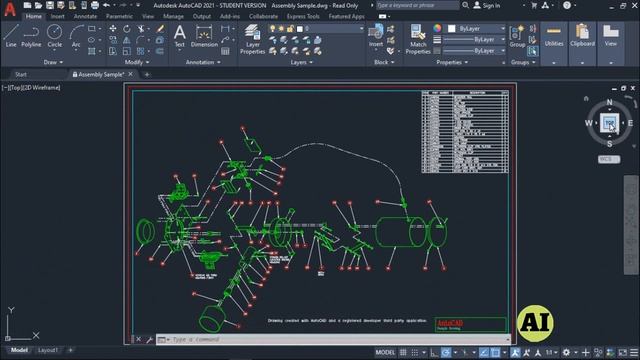Click the Customization menu icon in status bar
Screen dimensions: 640x360
[x=634, y=352]
